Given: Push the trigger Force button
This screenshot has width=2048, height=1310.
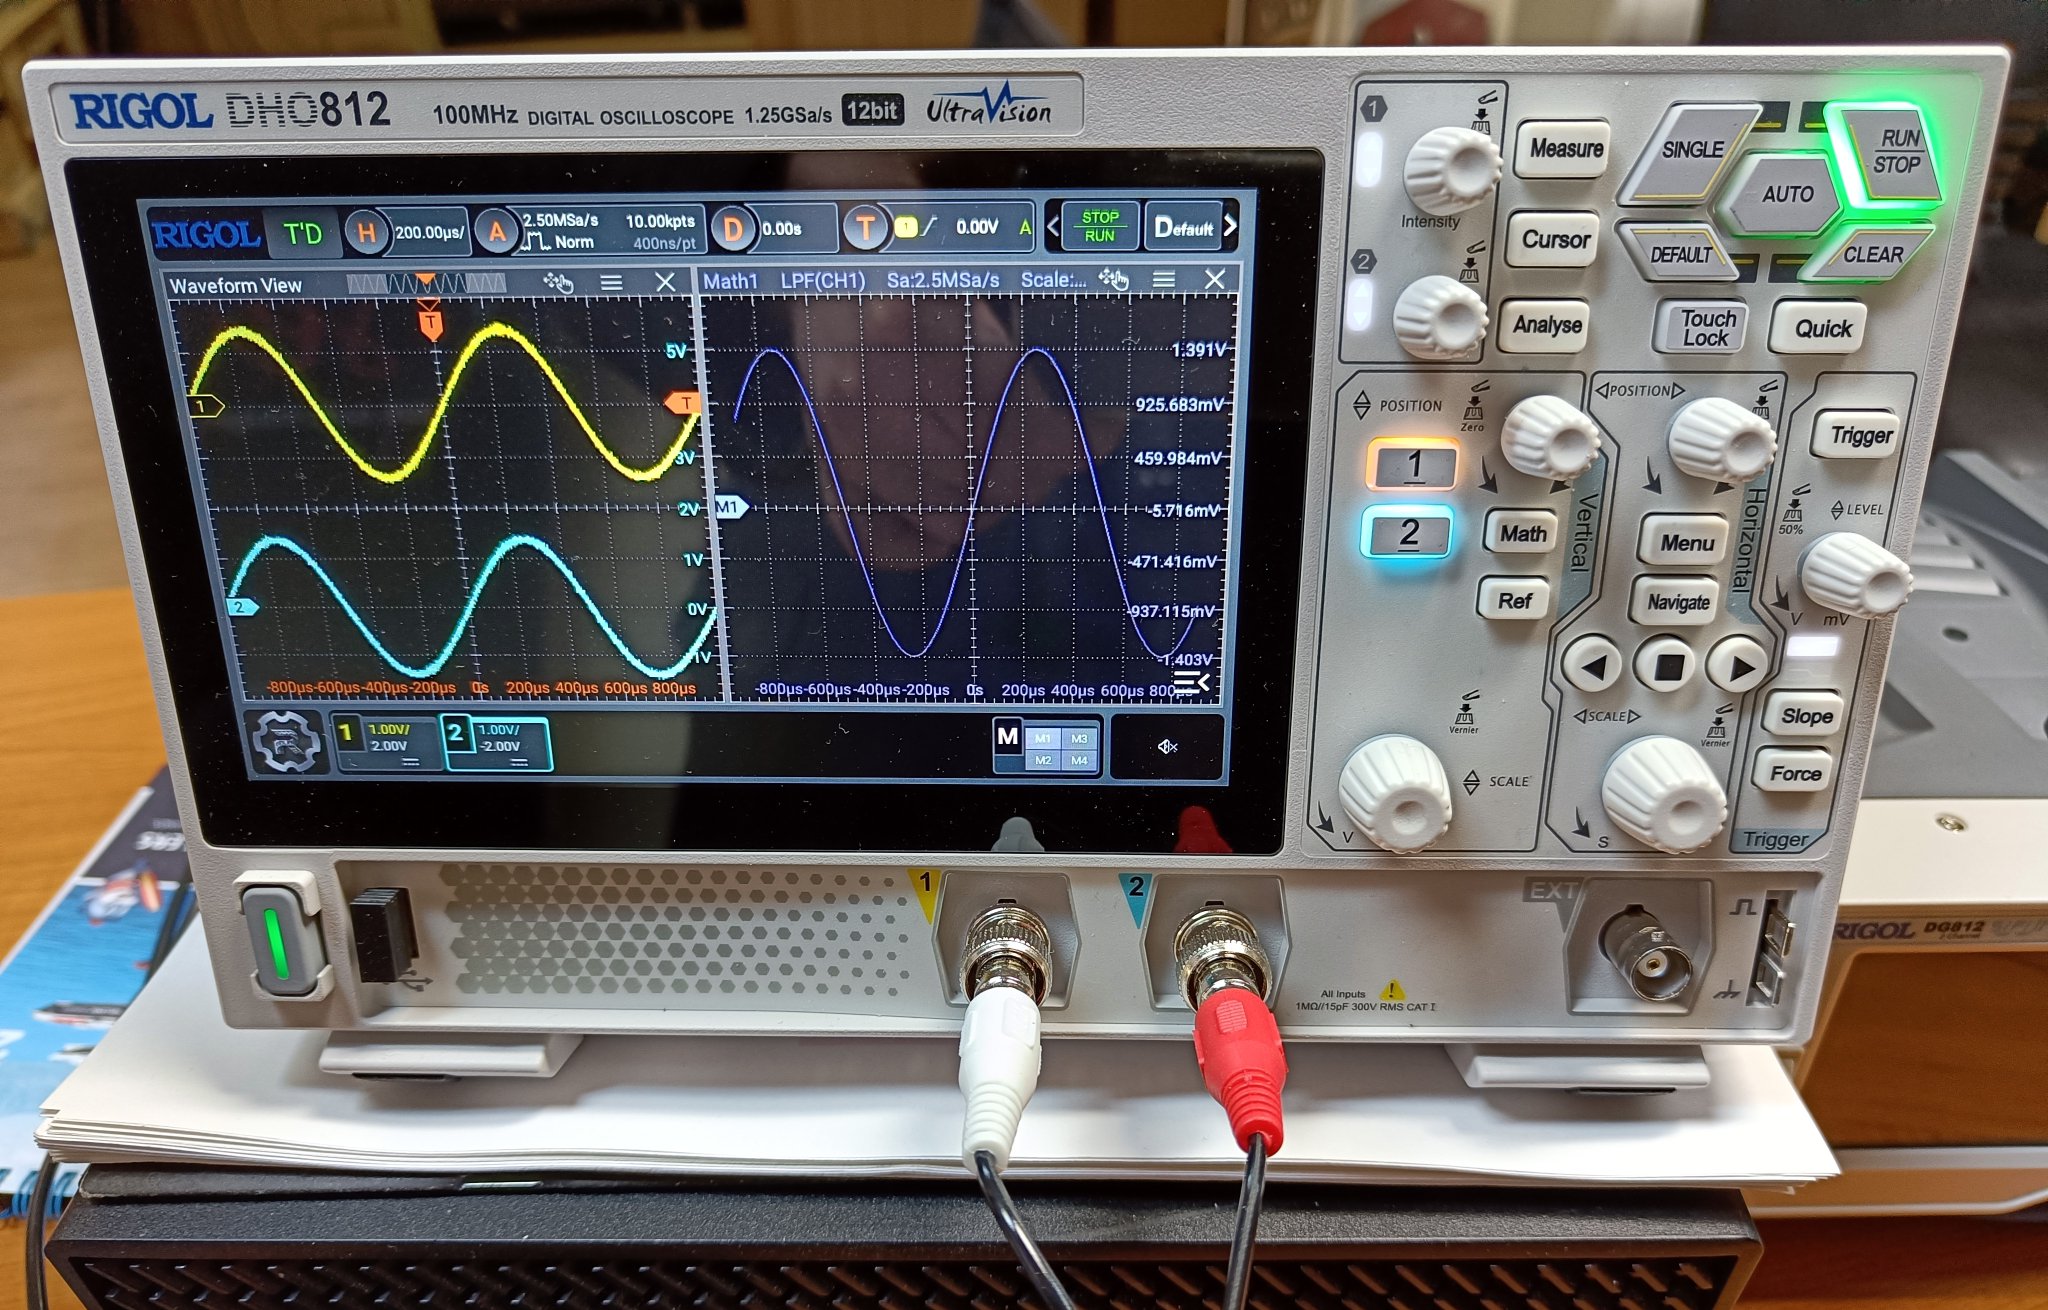Looking at the screenshot, I should click(1795, 772).
